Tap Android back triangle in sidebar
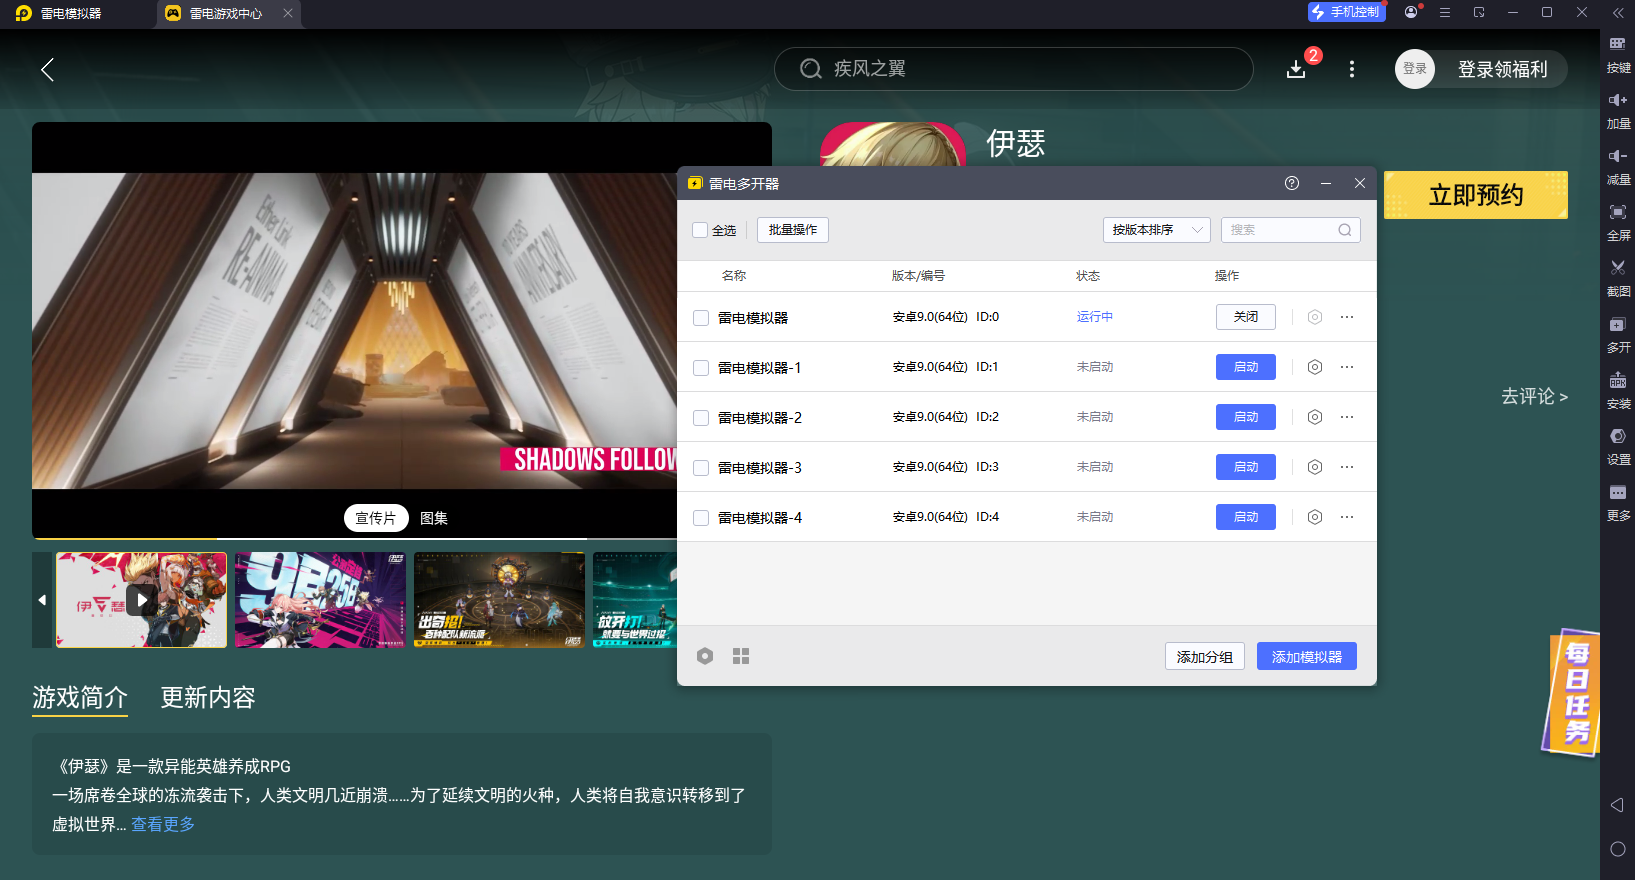This screenshot has width=1635, height=880. [x=1617, y=805]
